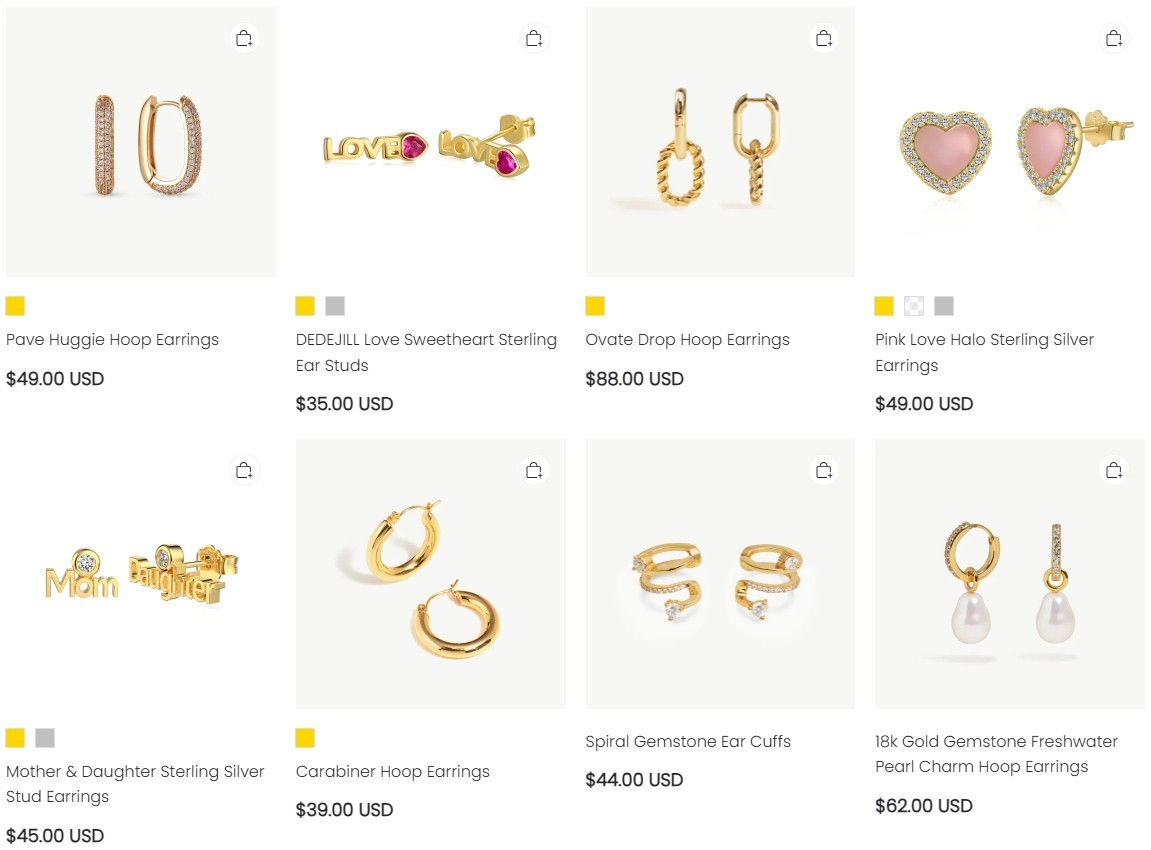Image resolution: width=1151 pixels, height=850 pixels.
Task: Add Carabiner Hoop Earrings to cart
Action: [534, 469]
